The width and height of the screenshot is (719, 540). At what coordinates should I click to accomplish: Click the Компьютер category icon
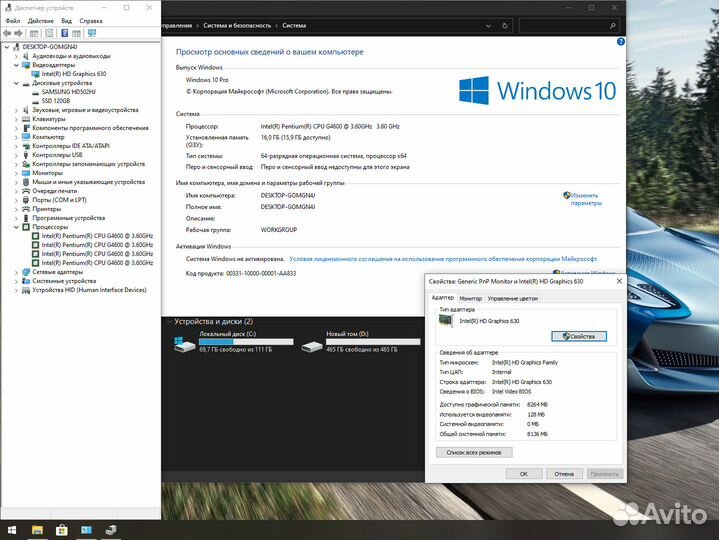pos(26,137)
